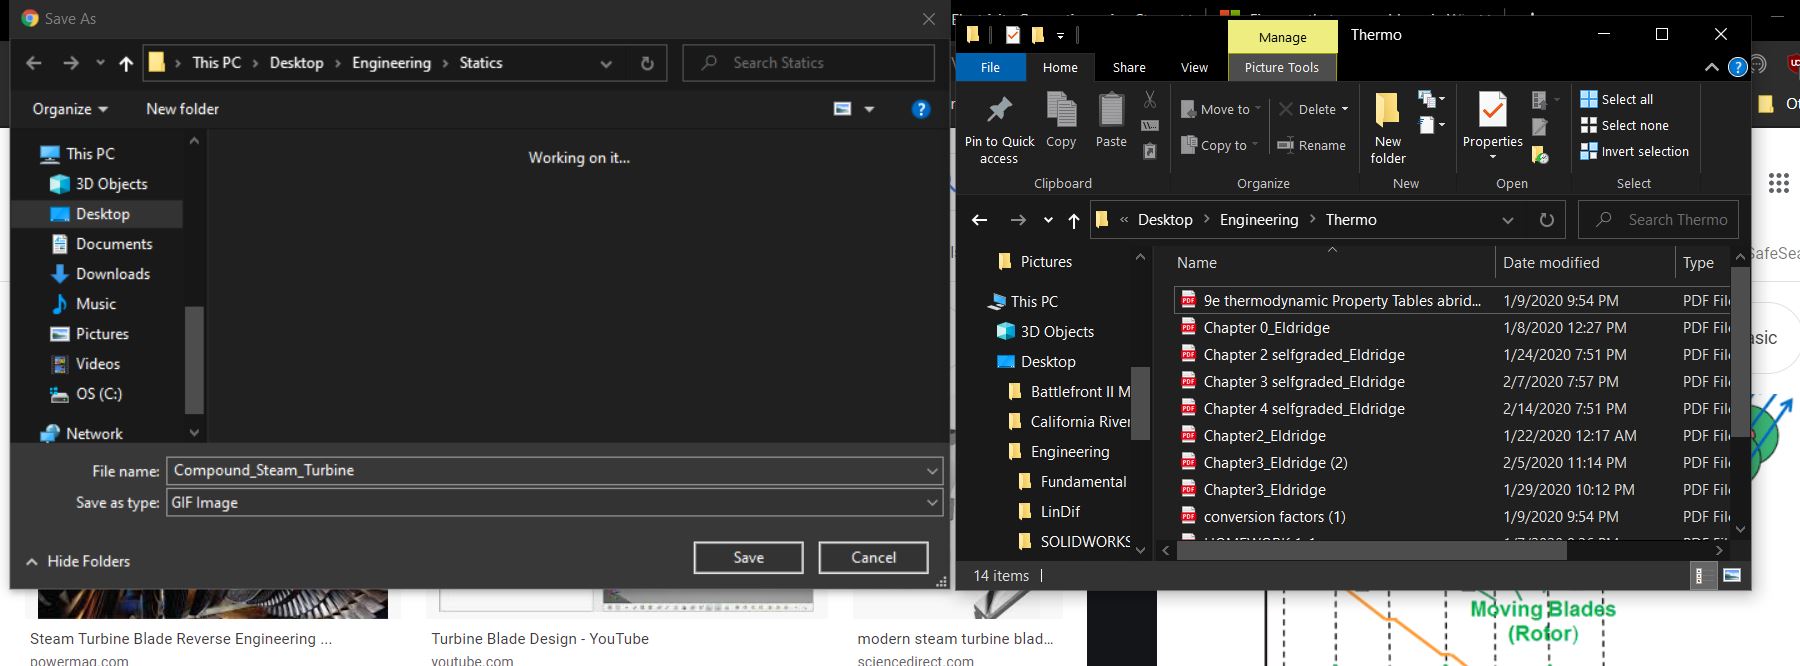
Task: Click the Paste icon in Clipboard group
Action: (1111, 109)
